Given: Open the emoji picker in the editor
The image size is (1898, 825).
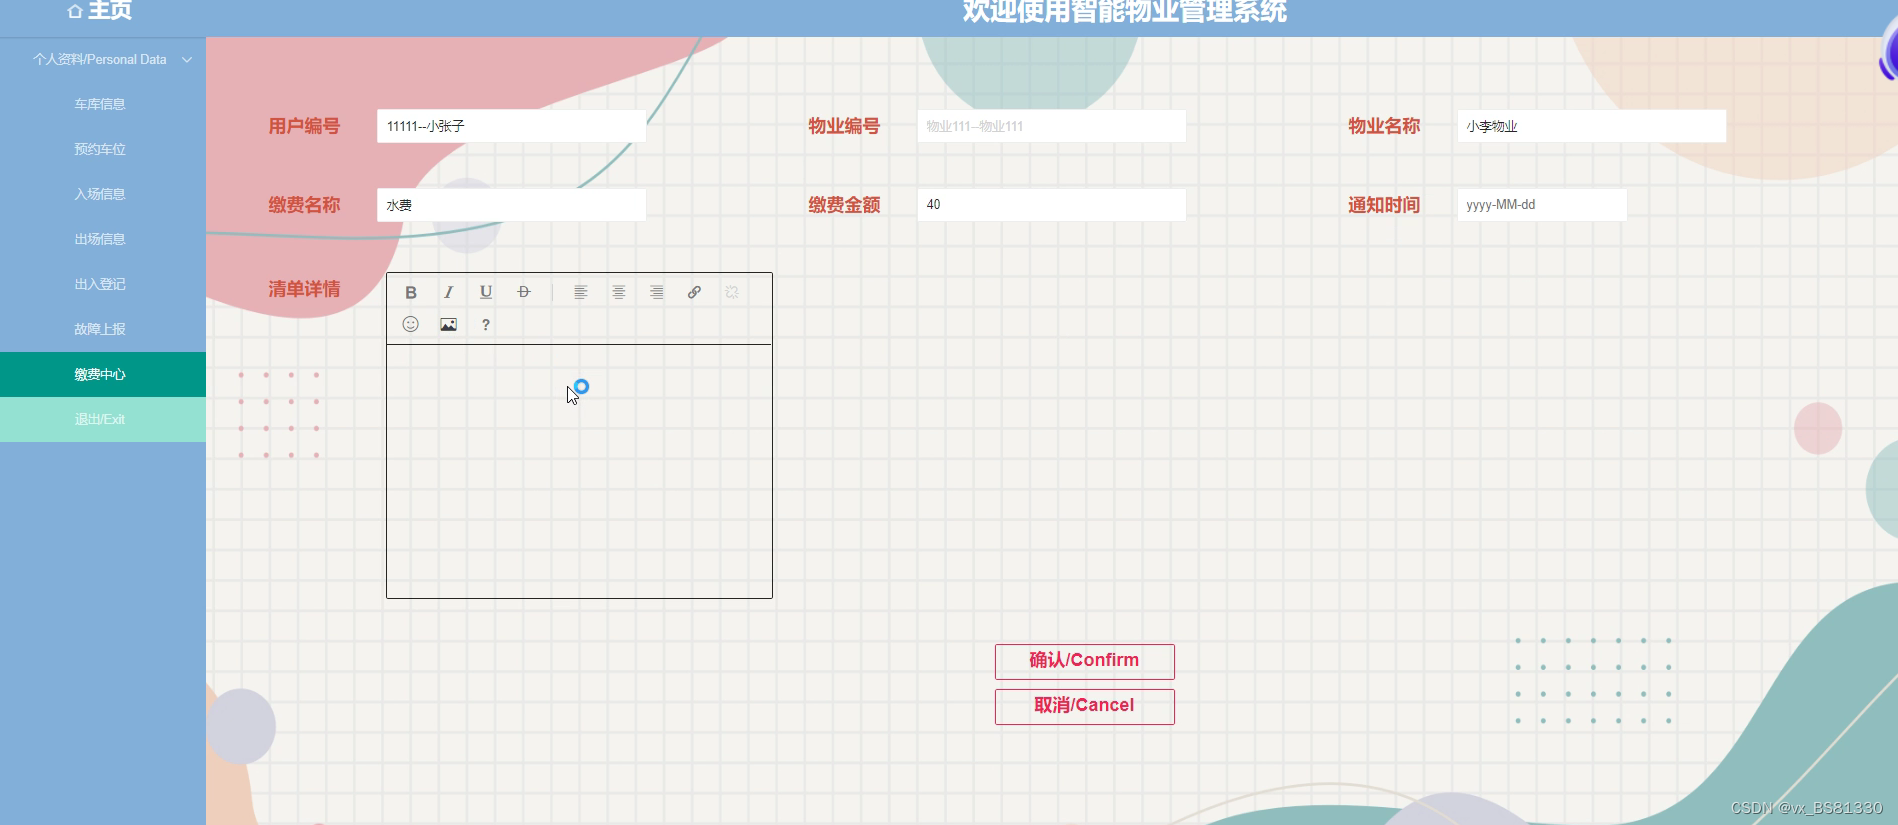Looking at the screenshot, I should pyautogui.click(x=410, y=324).
